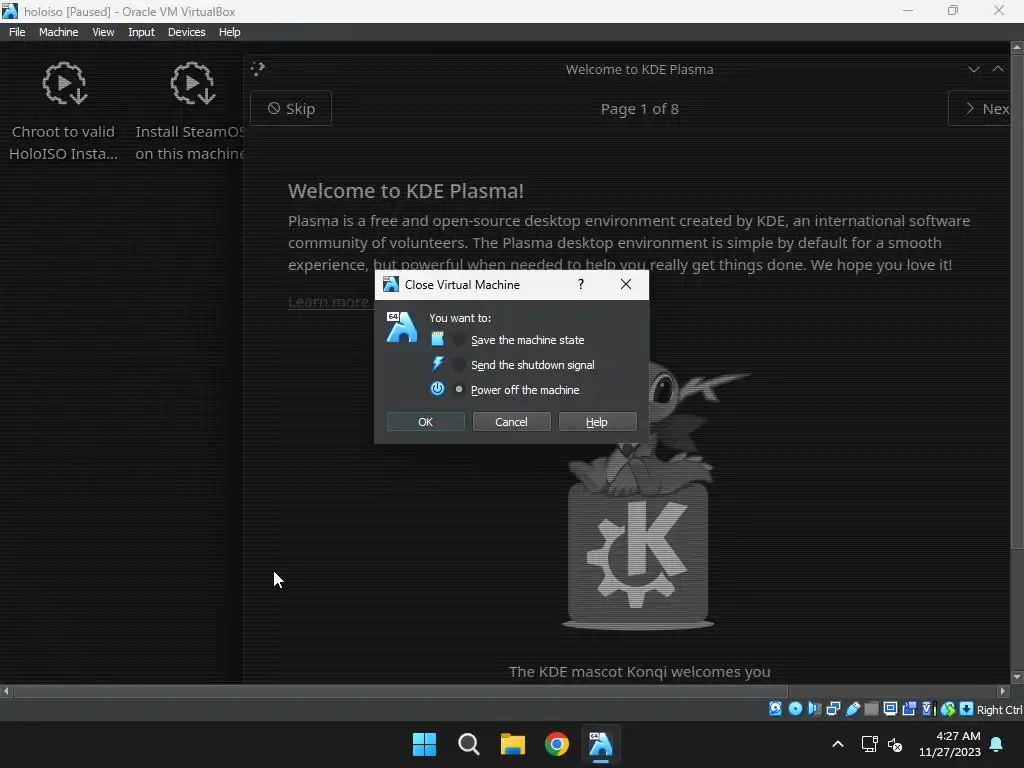The height and width of the screenshot is (768, 1024).
Task: Click the horizontal scrollbar thumb
Action: (401, 691)
